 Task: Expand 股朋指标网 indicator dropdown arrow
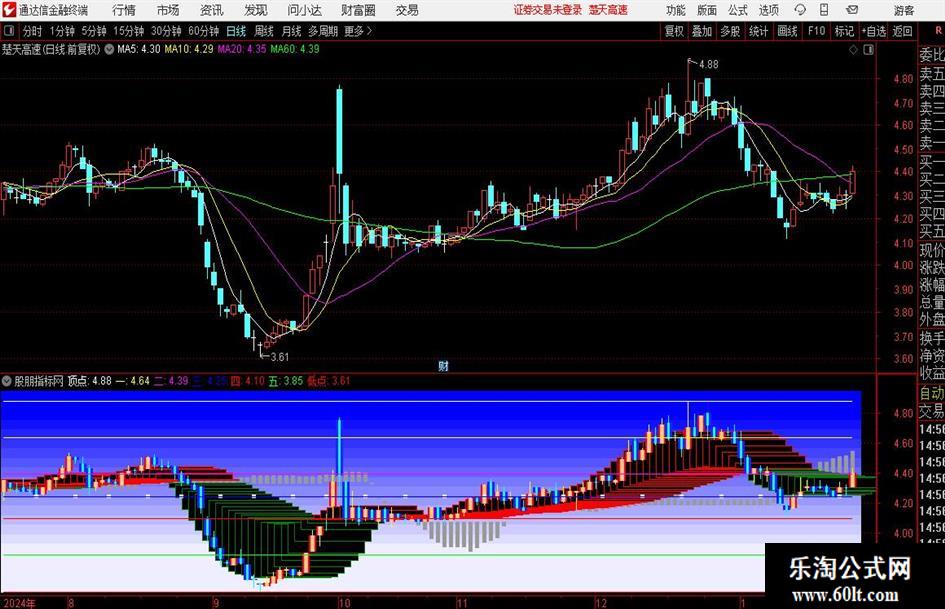click(x=7, y=381)
